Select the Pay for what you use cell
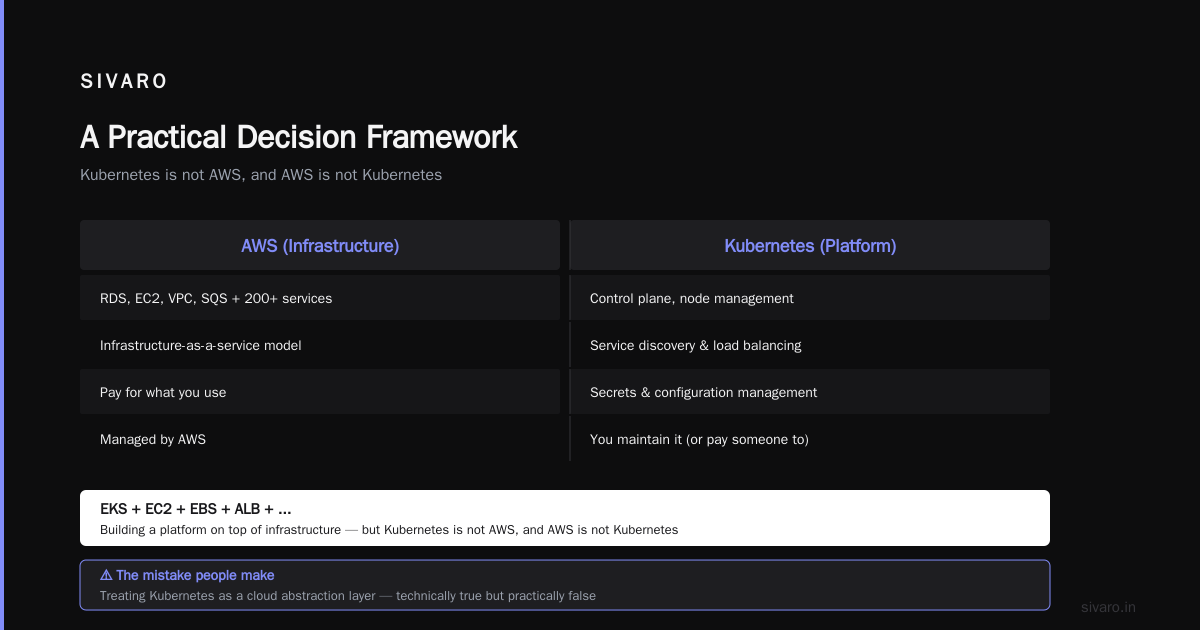 pos(320,392)
